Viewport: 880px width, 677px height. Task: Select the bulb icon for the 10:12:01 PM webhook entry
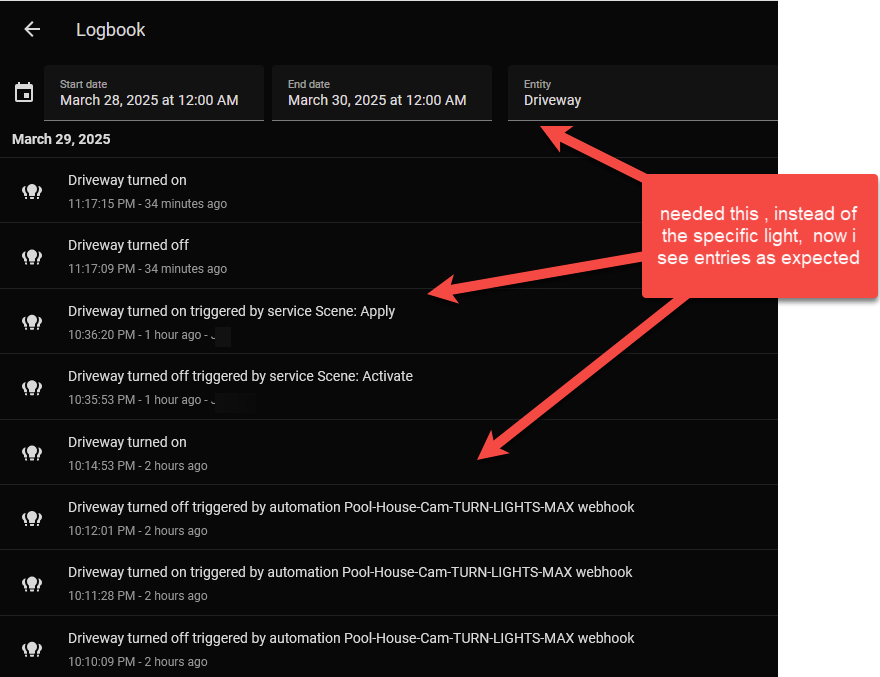[31, 517]
